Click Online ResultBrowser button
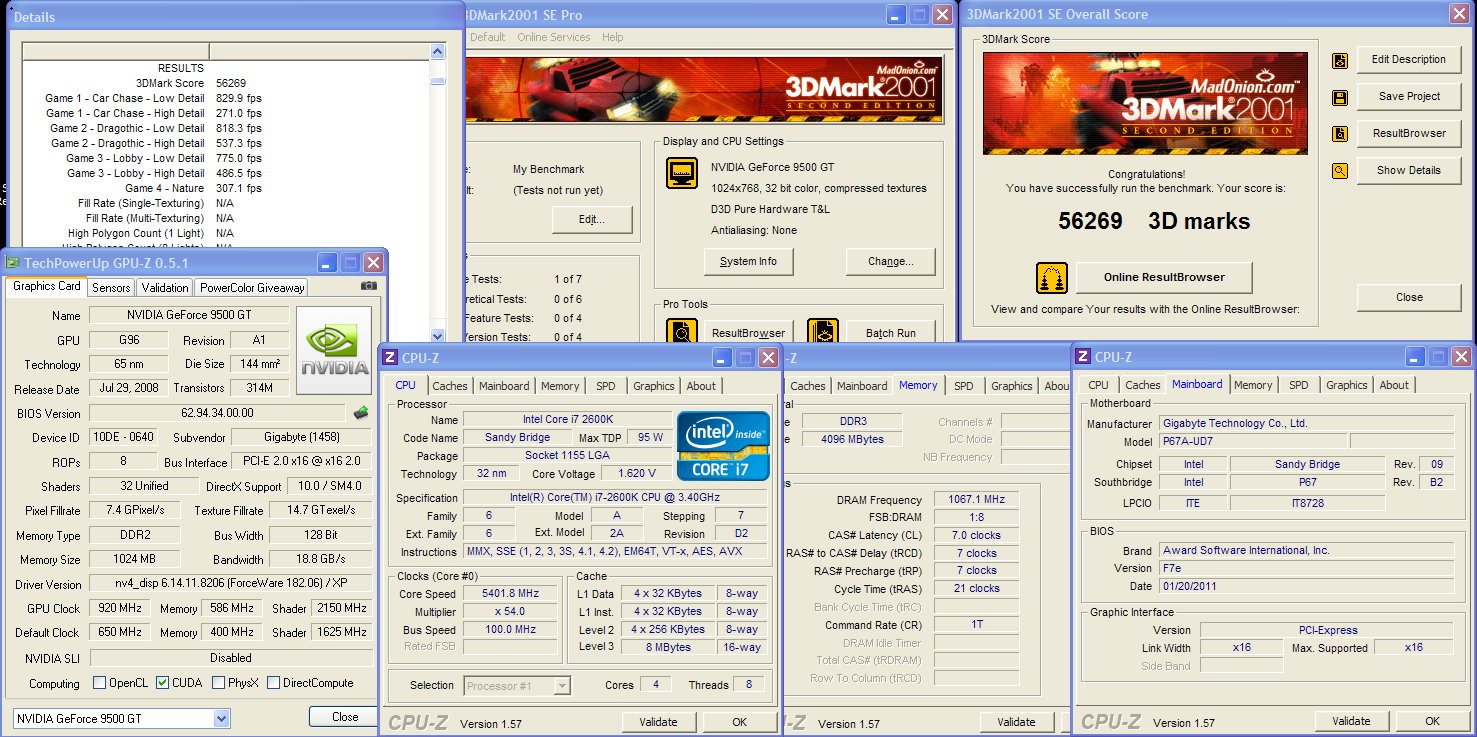The image size is (1477, 737). 1164,277
